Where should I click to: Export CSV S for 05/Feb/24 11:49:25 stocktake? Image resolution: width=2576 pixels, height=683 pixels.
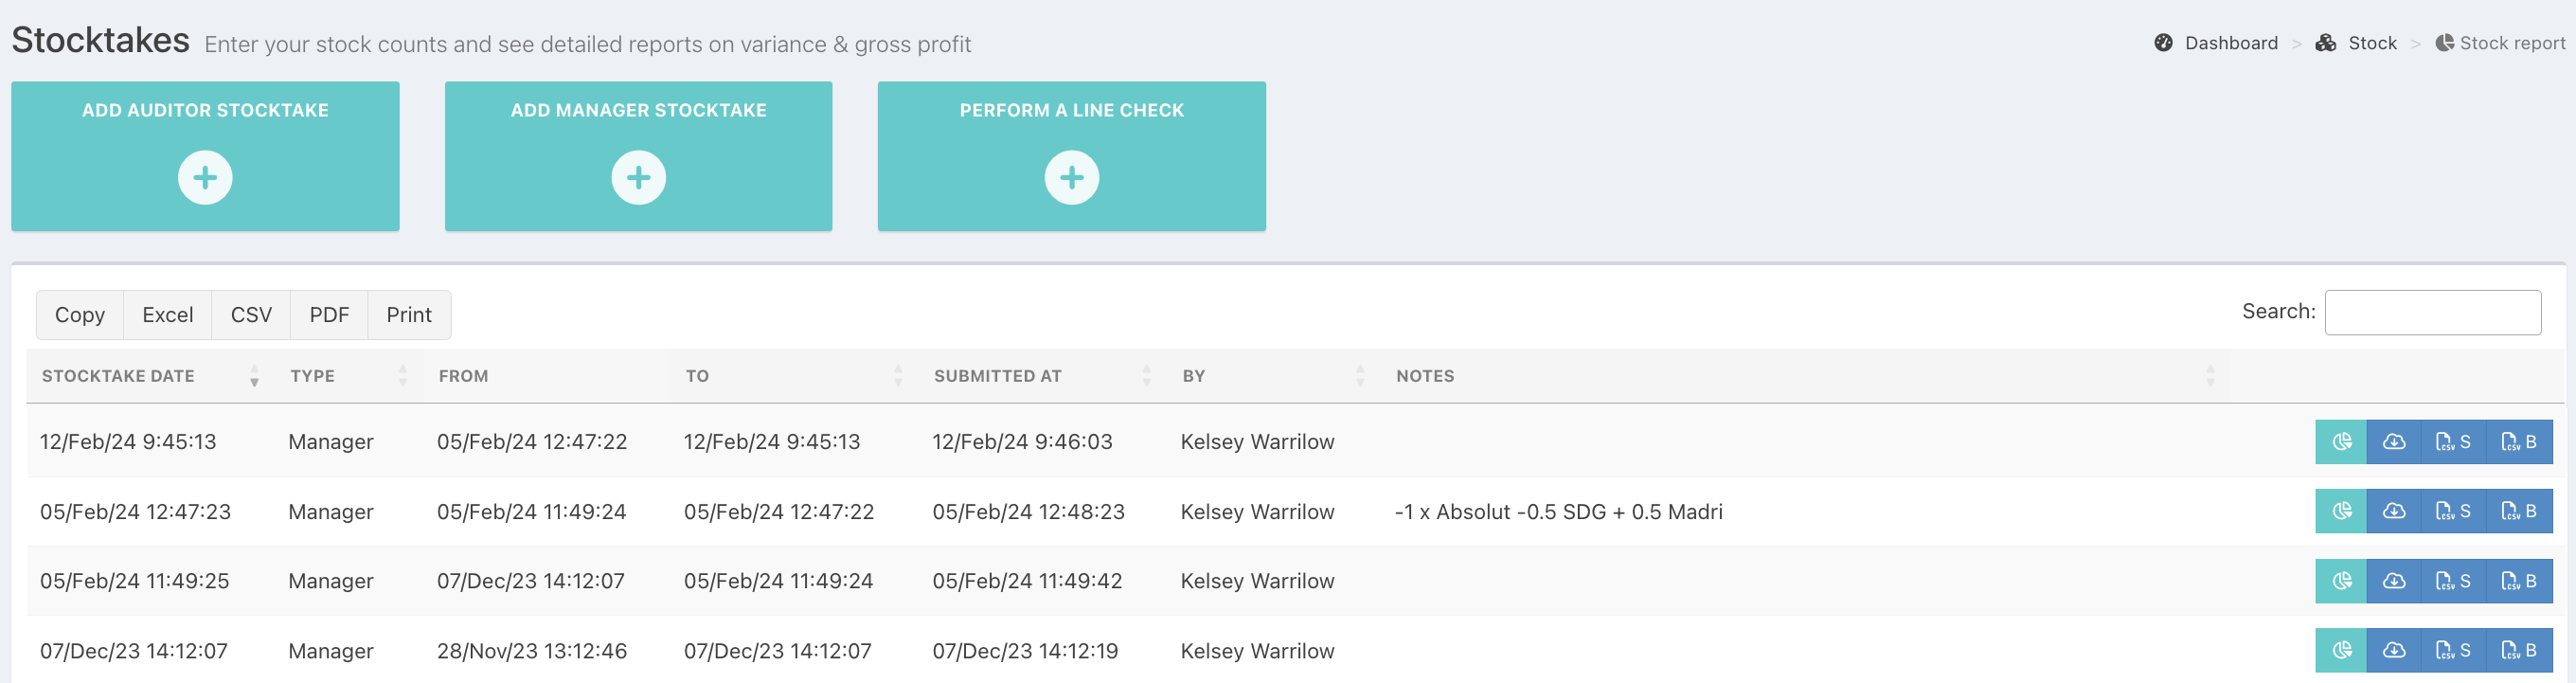(2453, 581)
